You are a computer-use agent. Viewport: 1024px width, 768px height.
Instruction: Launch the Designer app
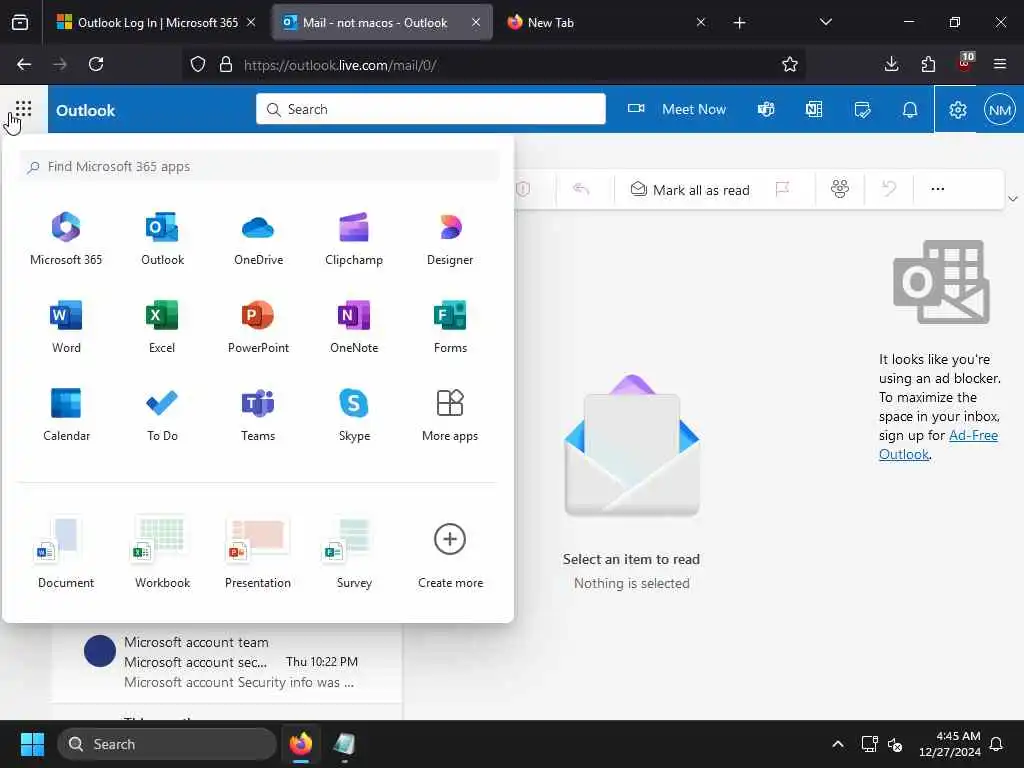450,238
